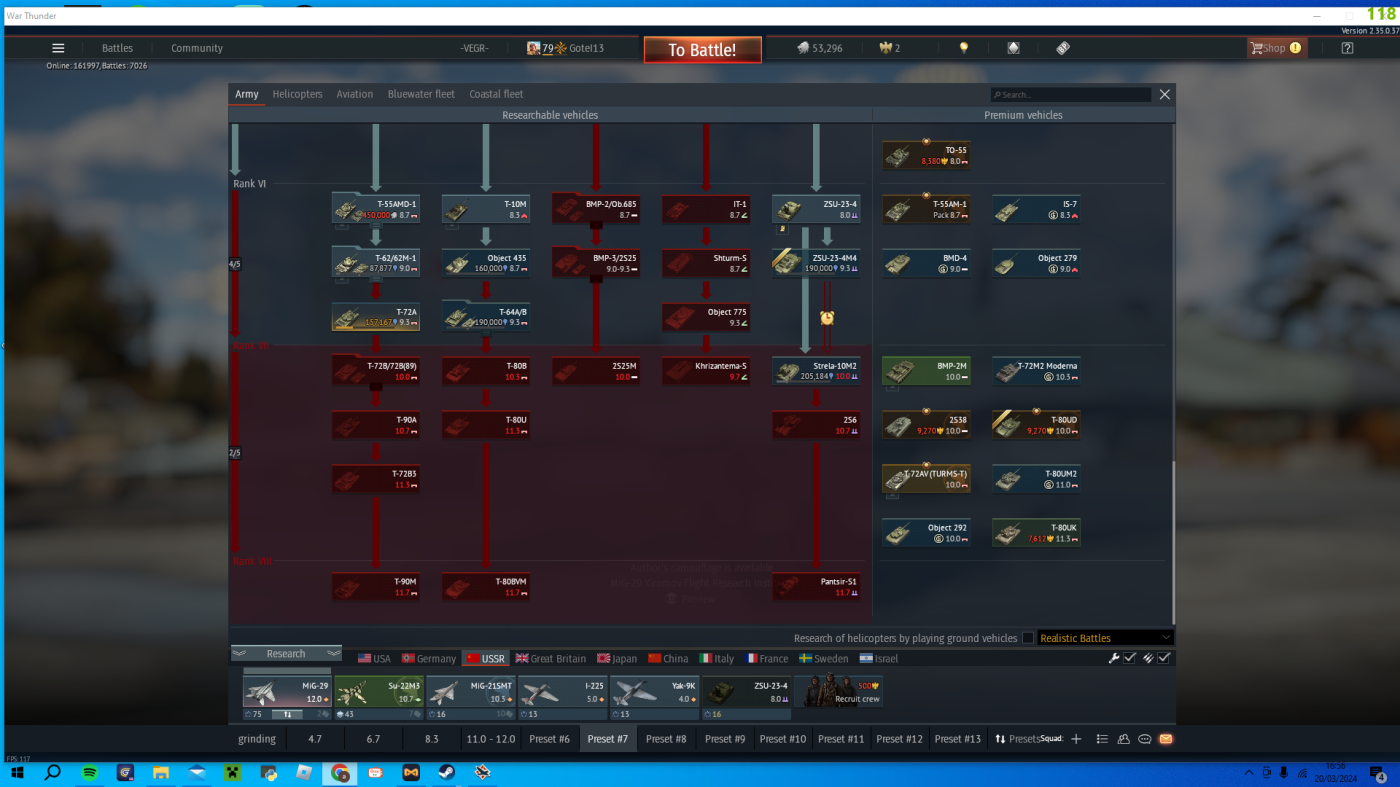Viewport: 1400px width, 787px height.
Task: Open the Shop cart button
Action: pyautogui.click(x=1276, y=48)
